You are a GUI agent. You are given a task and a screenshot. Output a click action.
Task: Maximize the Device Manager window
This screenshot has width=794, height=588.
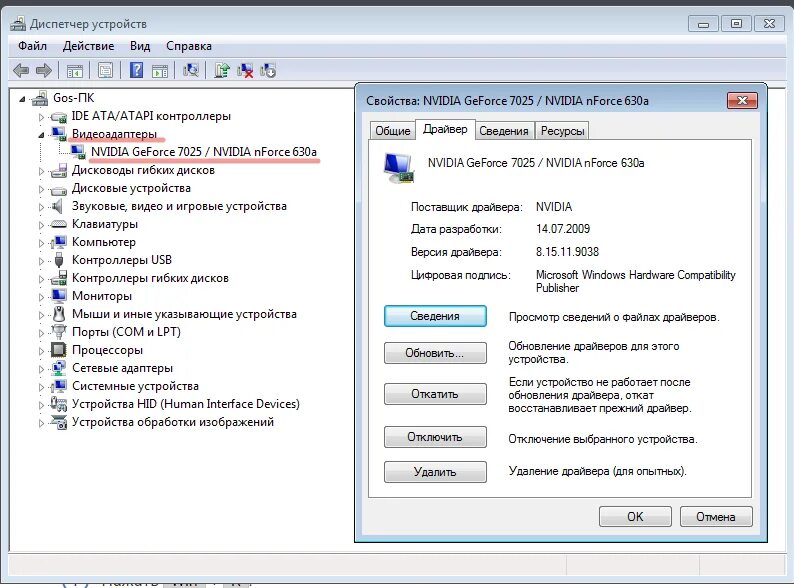(736, 23)
